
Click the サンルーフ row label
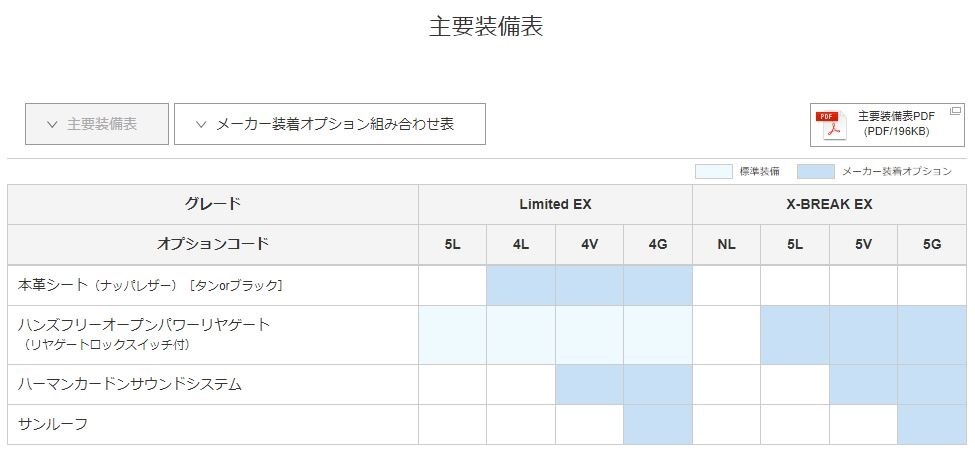[53, 424]
